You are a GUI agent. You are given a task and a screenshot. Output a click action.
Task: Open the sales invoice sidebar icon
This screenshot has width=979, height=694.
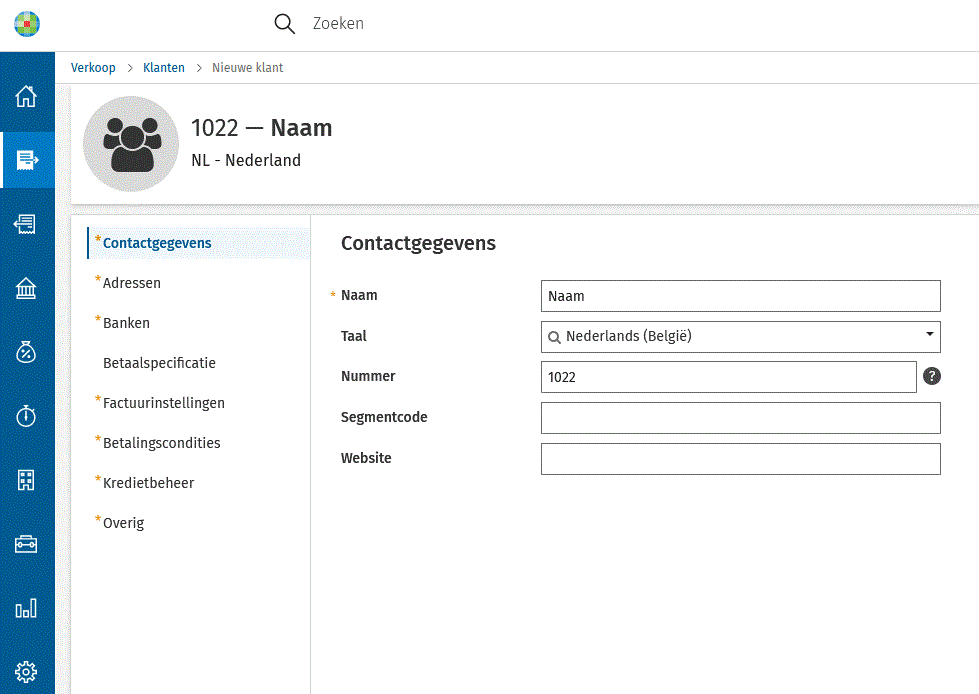tap(27, 160)
